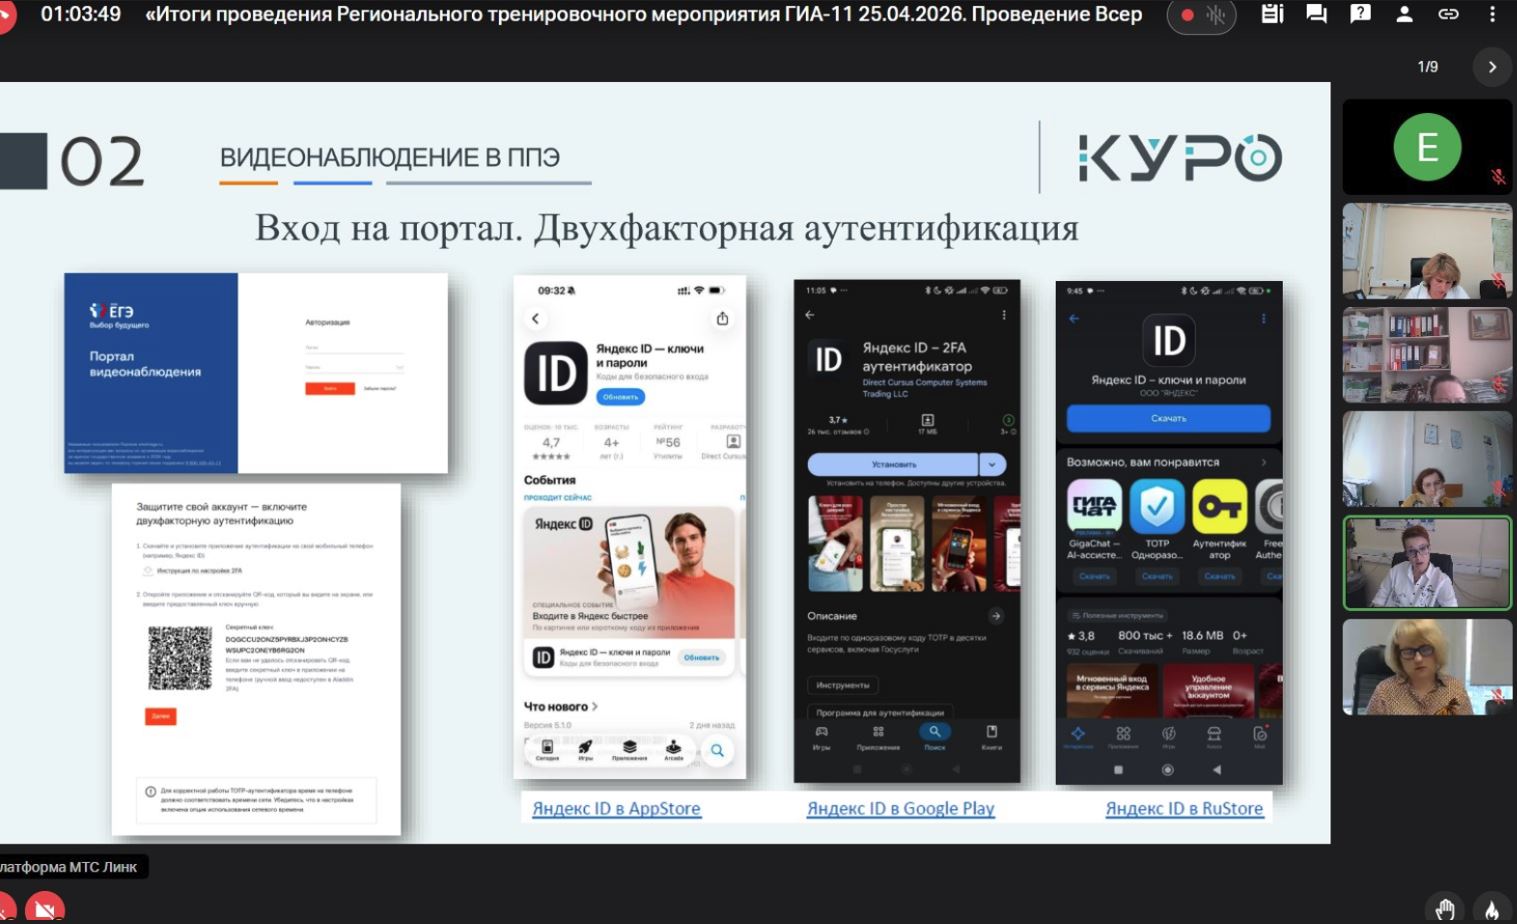This screenshot has height=924, width=1517.
Task: Click heading ВИДЕОНАБЛЮДЕНИЕ В ППЭ
Action: tap(390, 157)
